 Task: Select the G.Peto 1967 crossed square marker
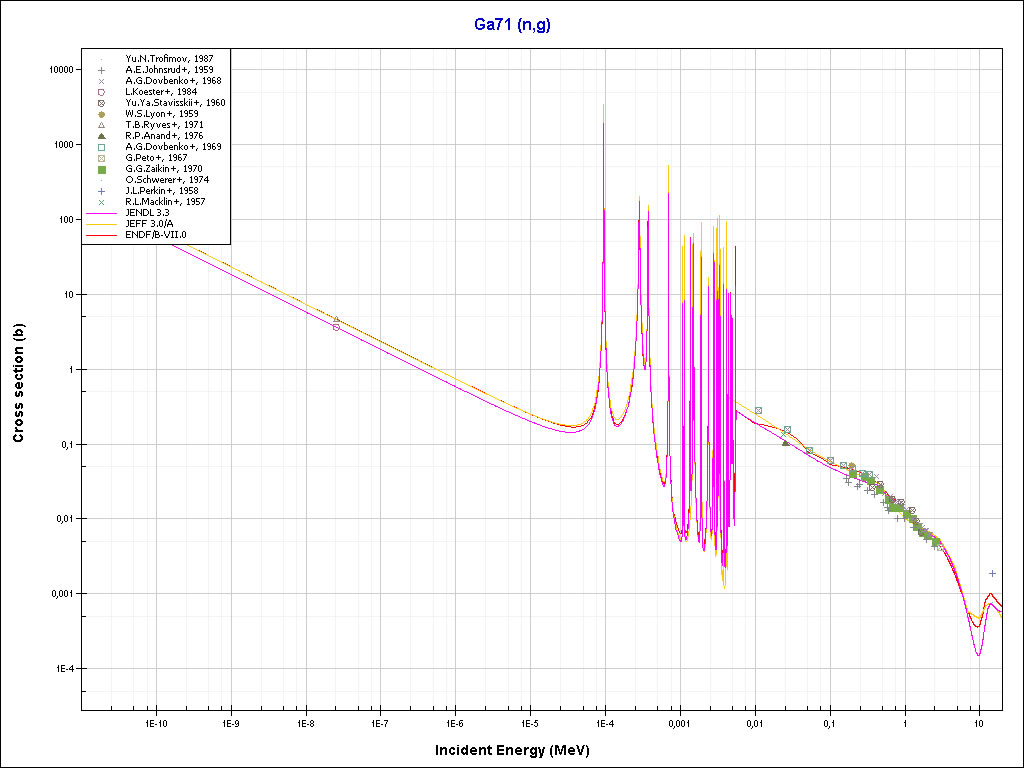[101, 158]
